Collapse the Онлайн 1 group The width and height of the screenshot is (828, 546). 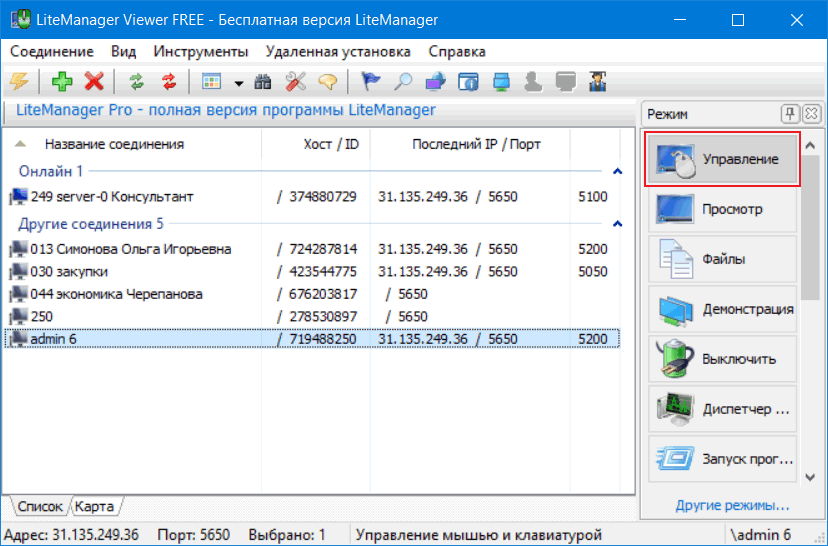point(617,171)
